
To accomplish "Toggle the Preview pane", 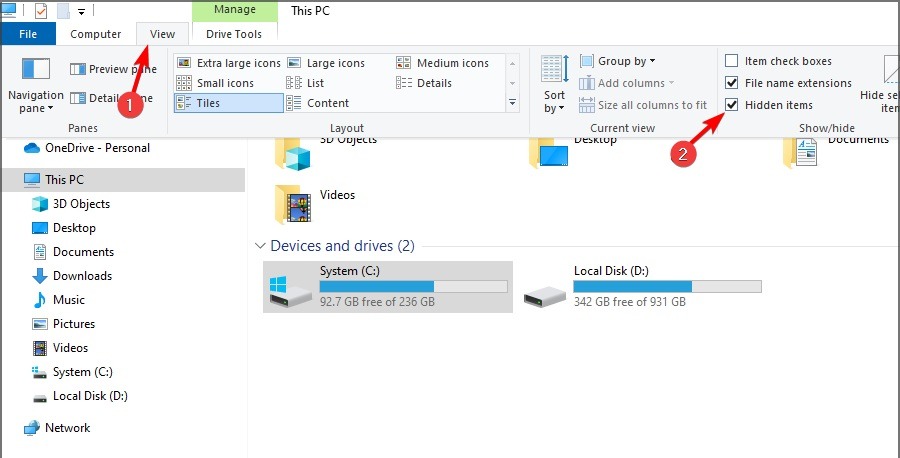I will point(113,69).
